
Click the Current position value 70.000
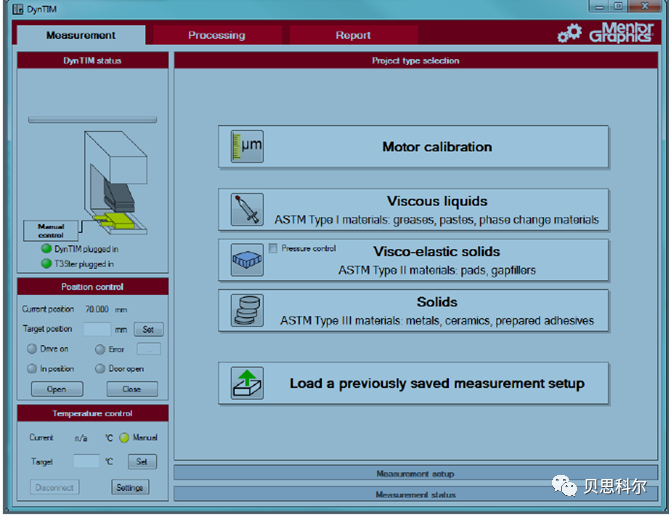(97, 309)
